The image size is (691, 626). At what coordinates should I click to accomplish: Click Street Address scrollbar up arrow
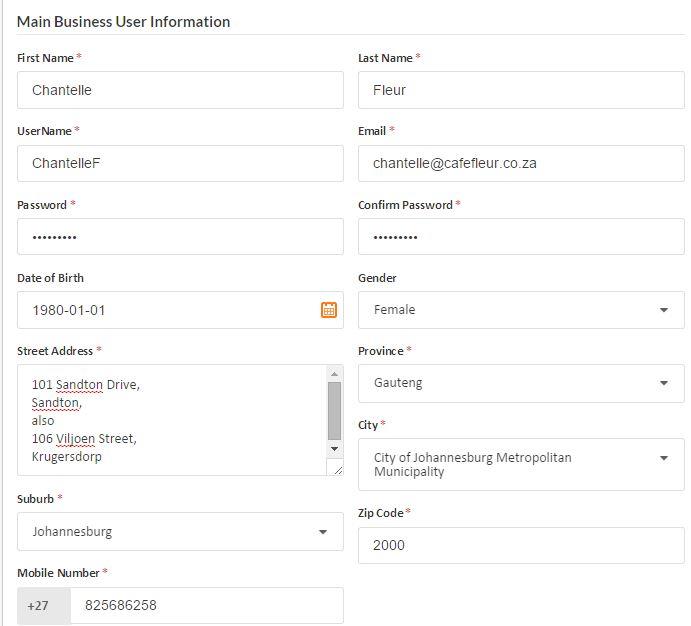tap(335, 374)
